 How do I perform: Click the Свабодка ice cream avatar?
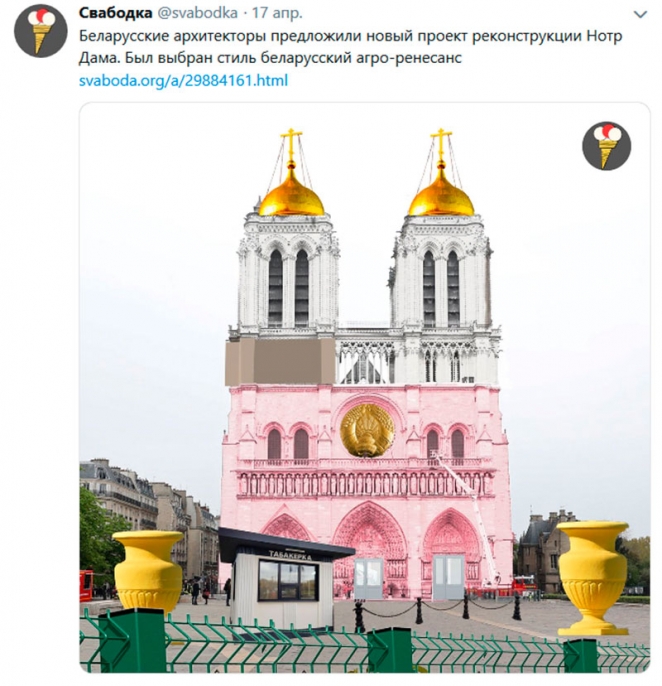pyautogui.click(x=40, y=31)
